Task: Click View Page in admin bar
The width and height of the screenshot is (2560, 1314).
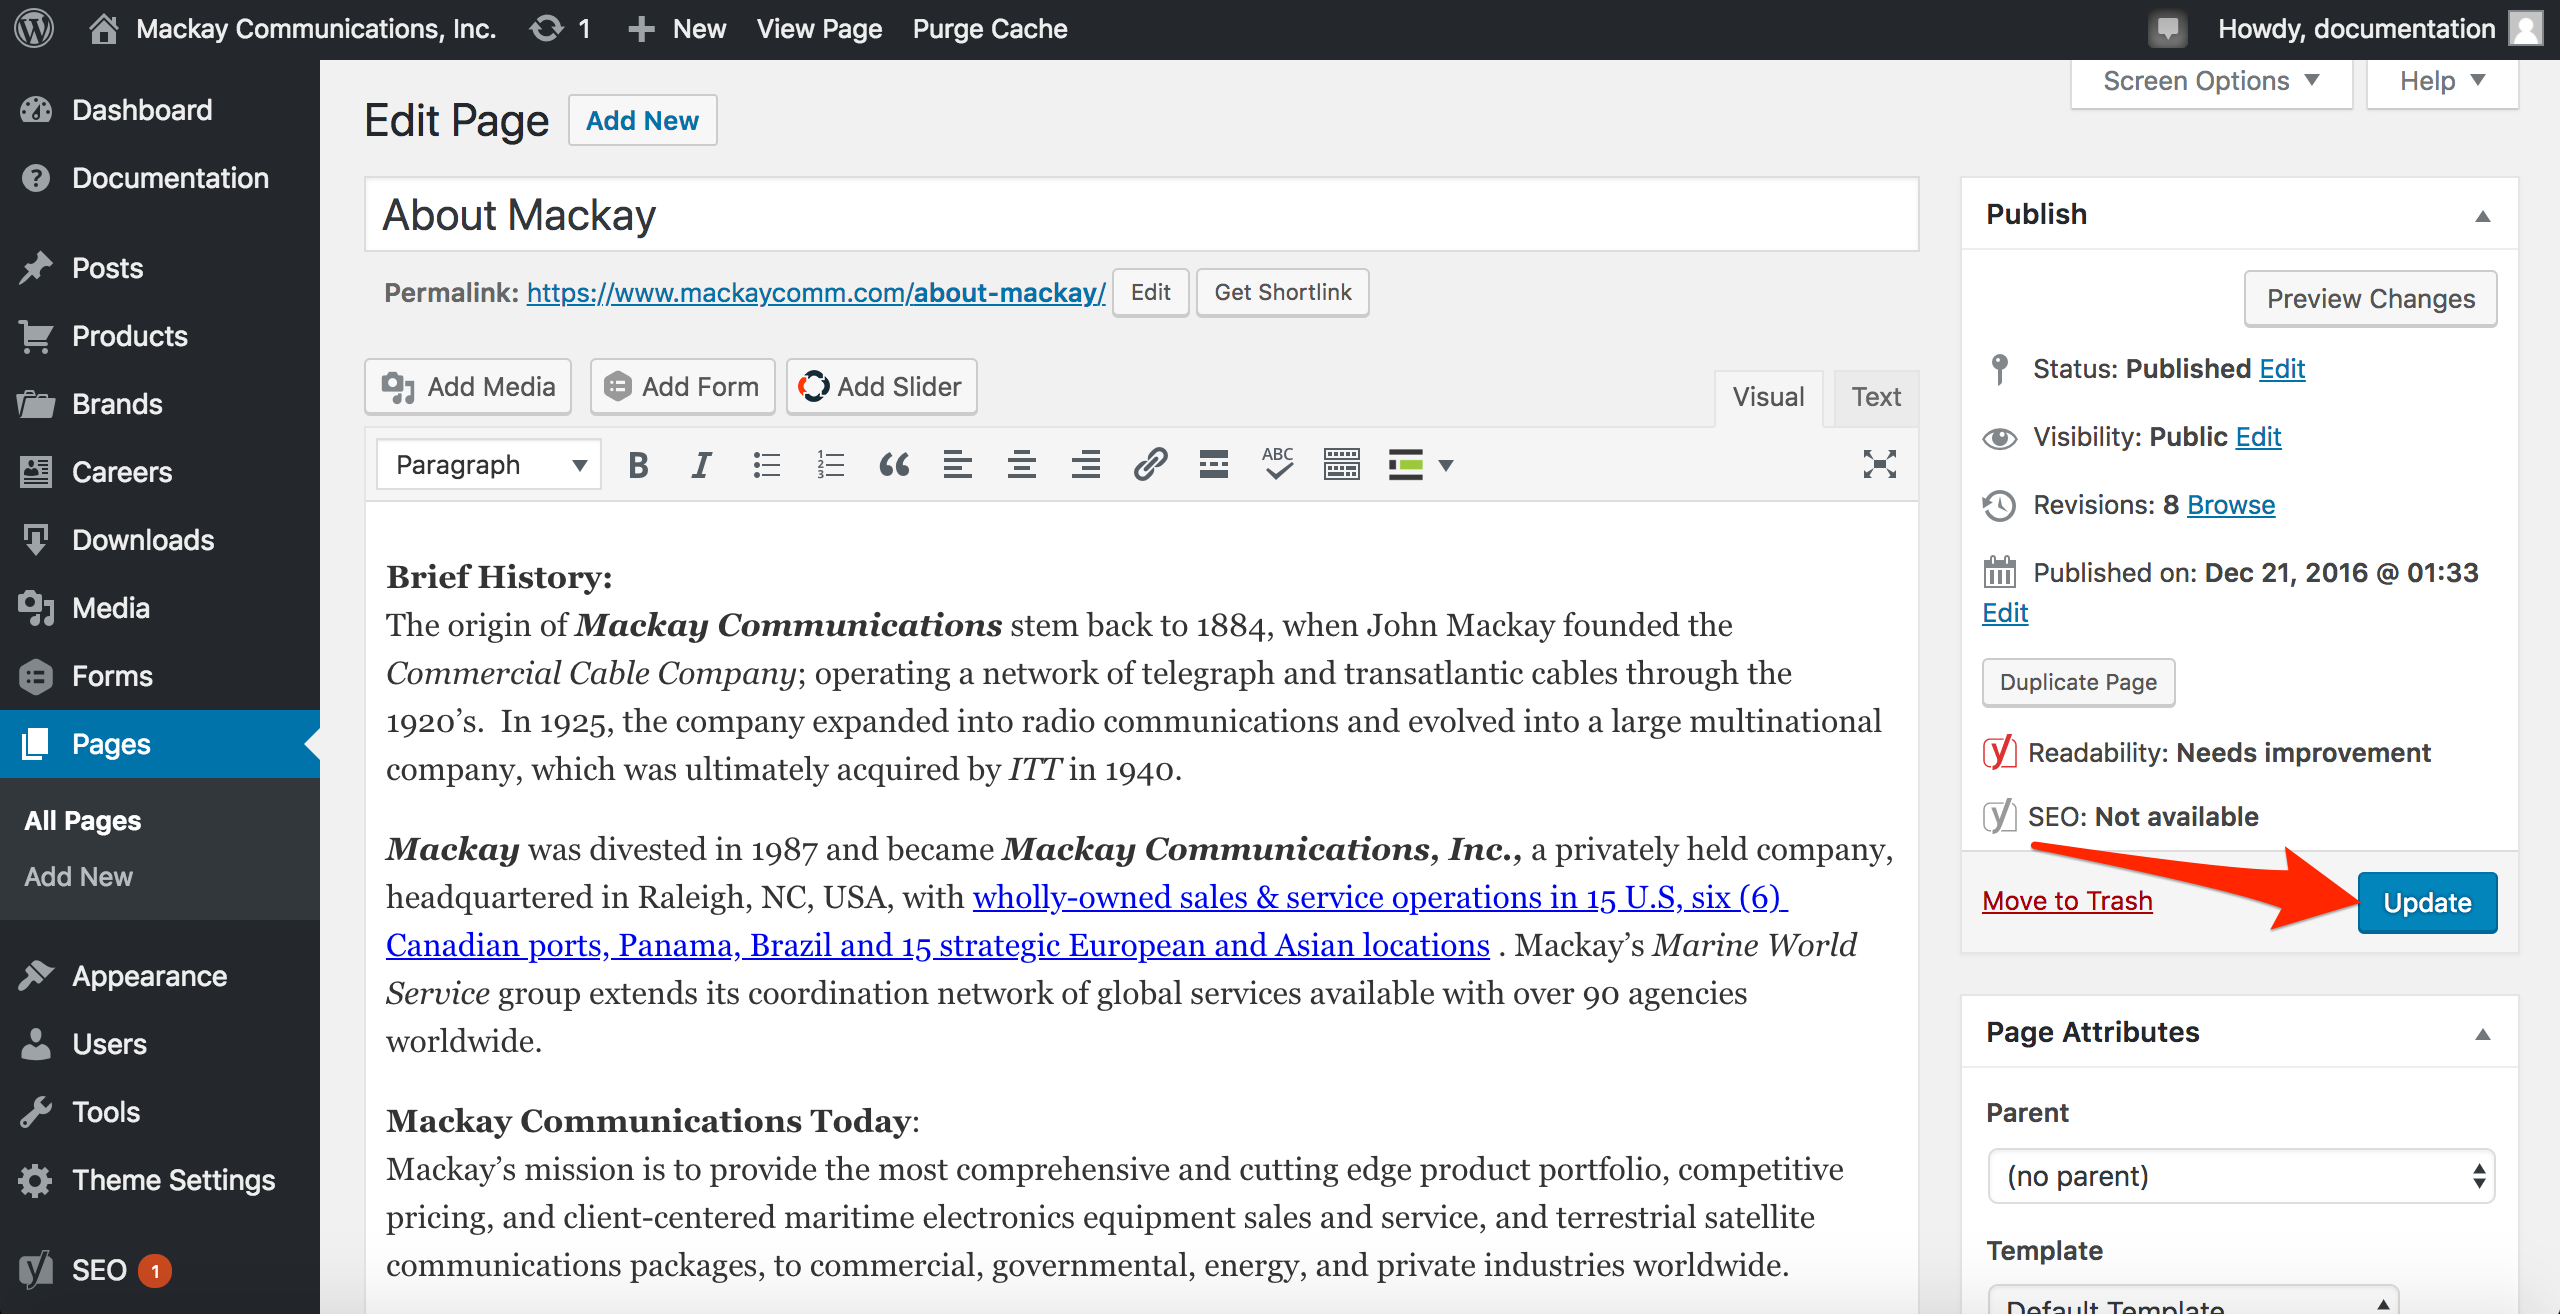Action: pyautogui.click(x=819, y=28)
